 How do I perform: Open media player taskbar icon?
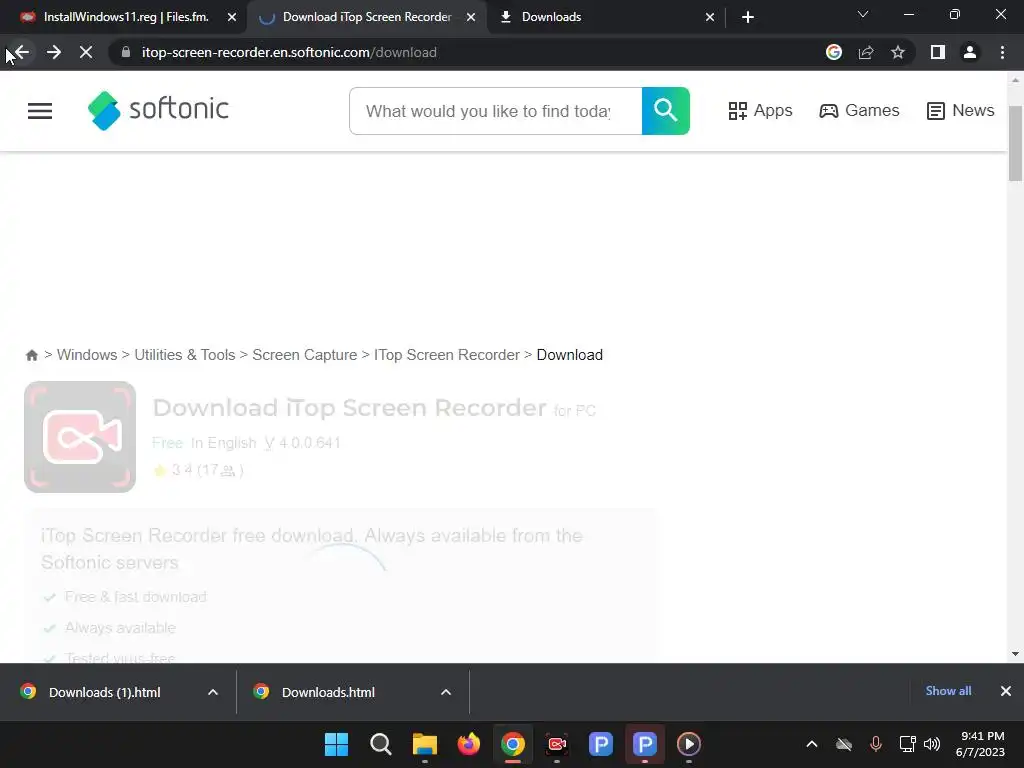pyautogui.click(x=689, y=744)
